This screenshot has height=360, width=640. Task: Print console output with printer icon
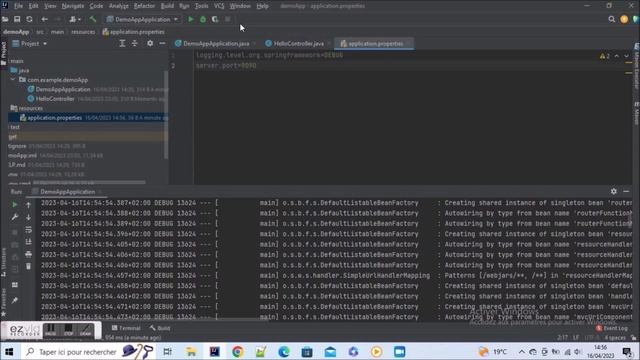coord(29,254)
